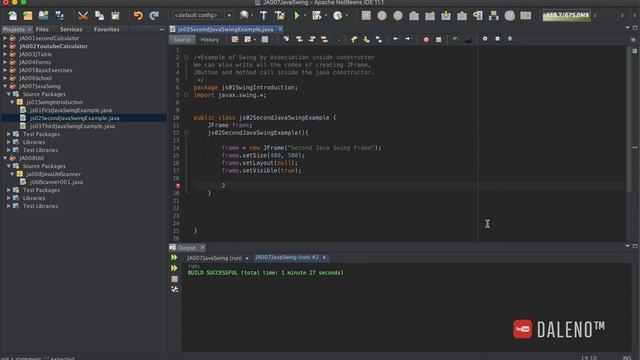Click the Paste clipboard icon

(116, 16)
